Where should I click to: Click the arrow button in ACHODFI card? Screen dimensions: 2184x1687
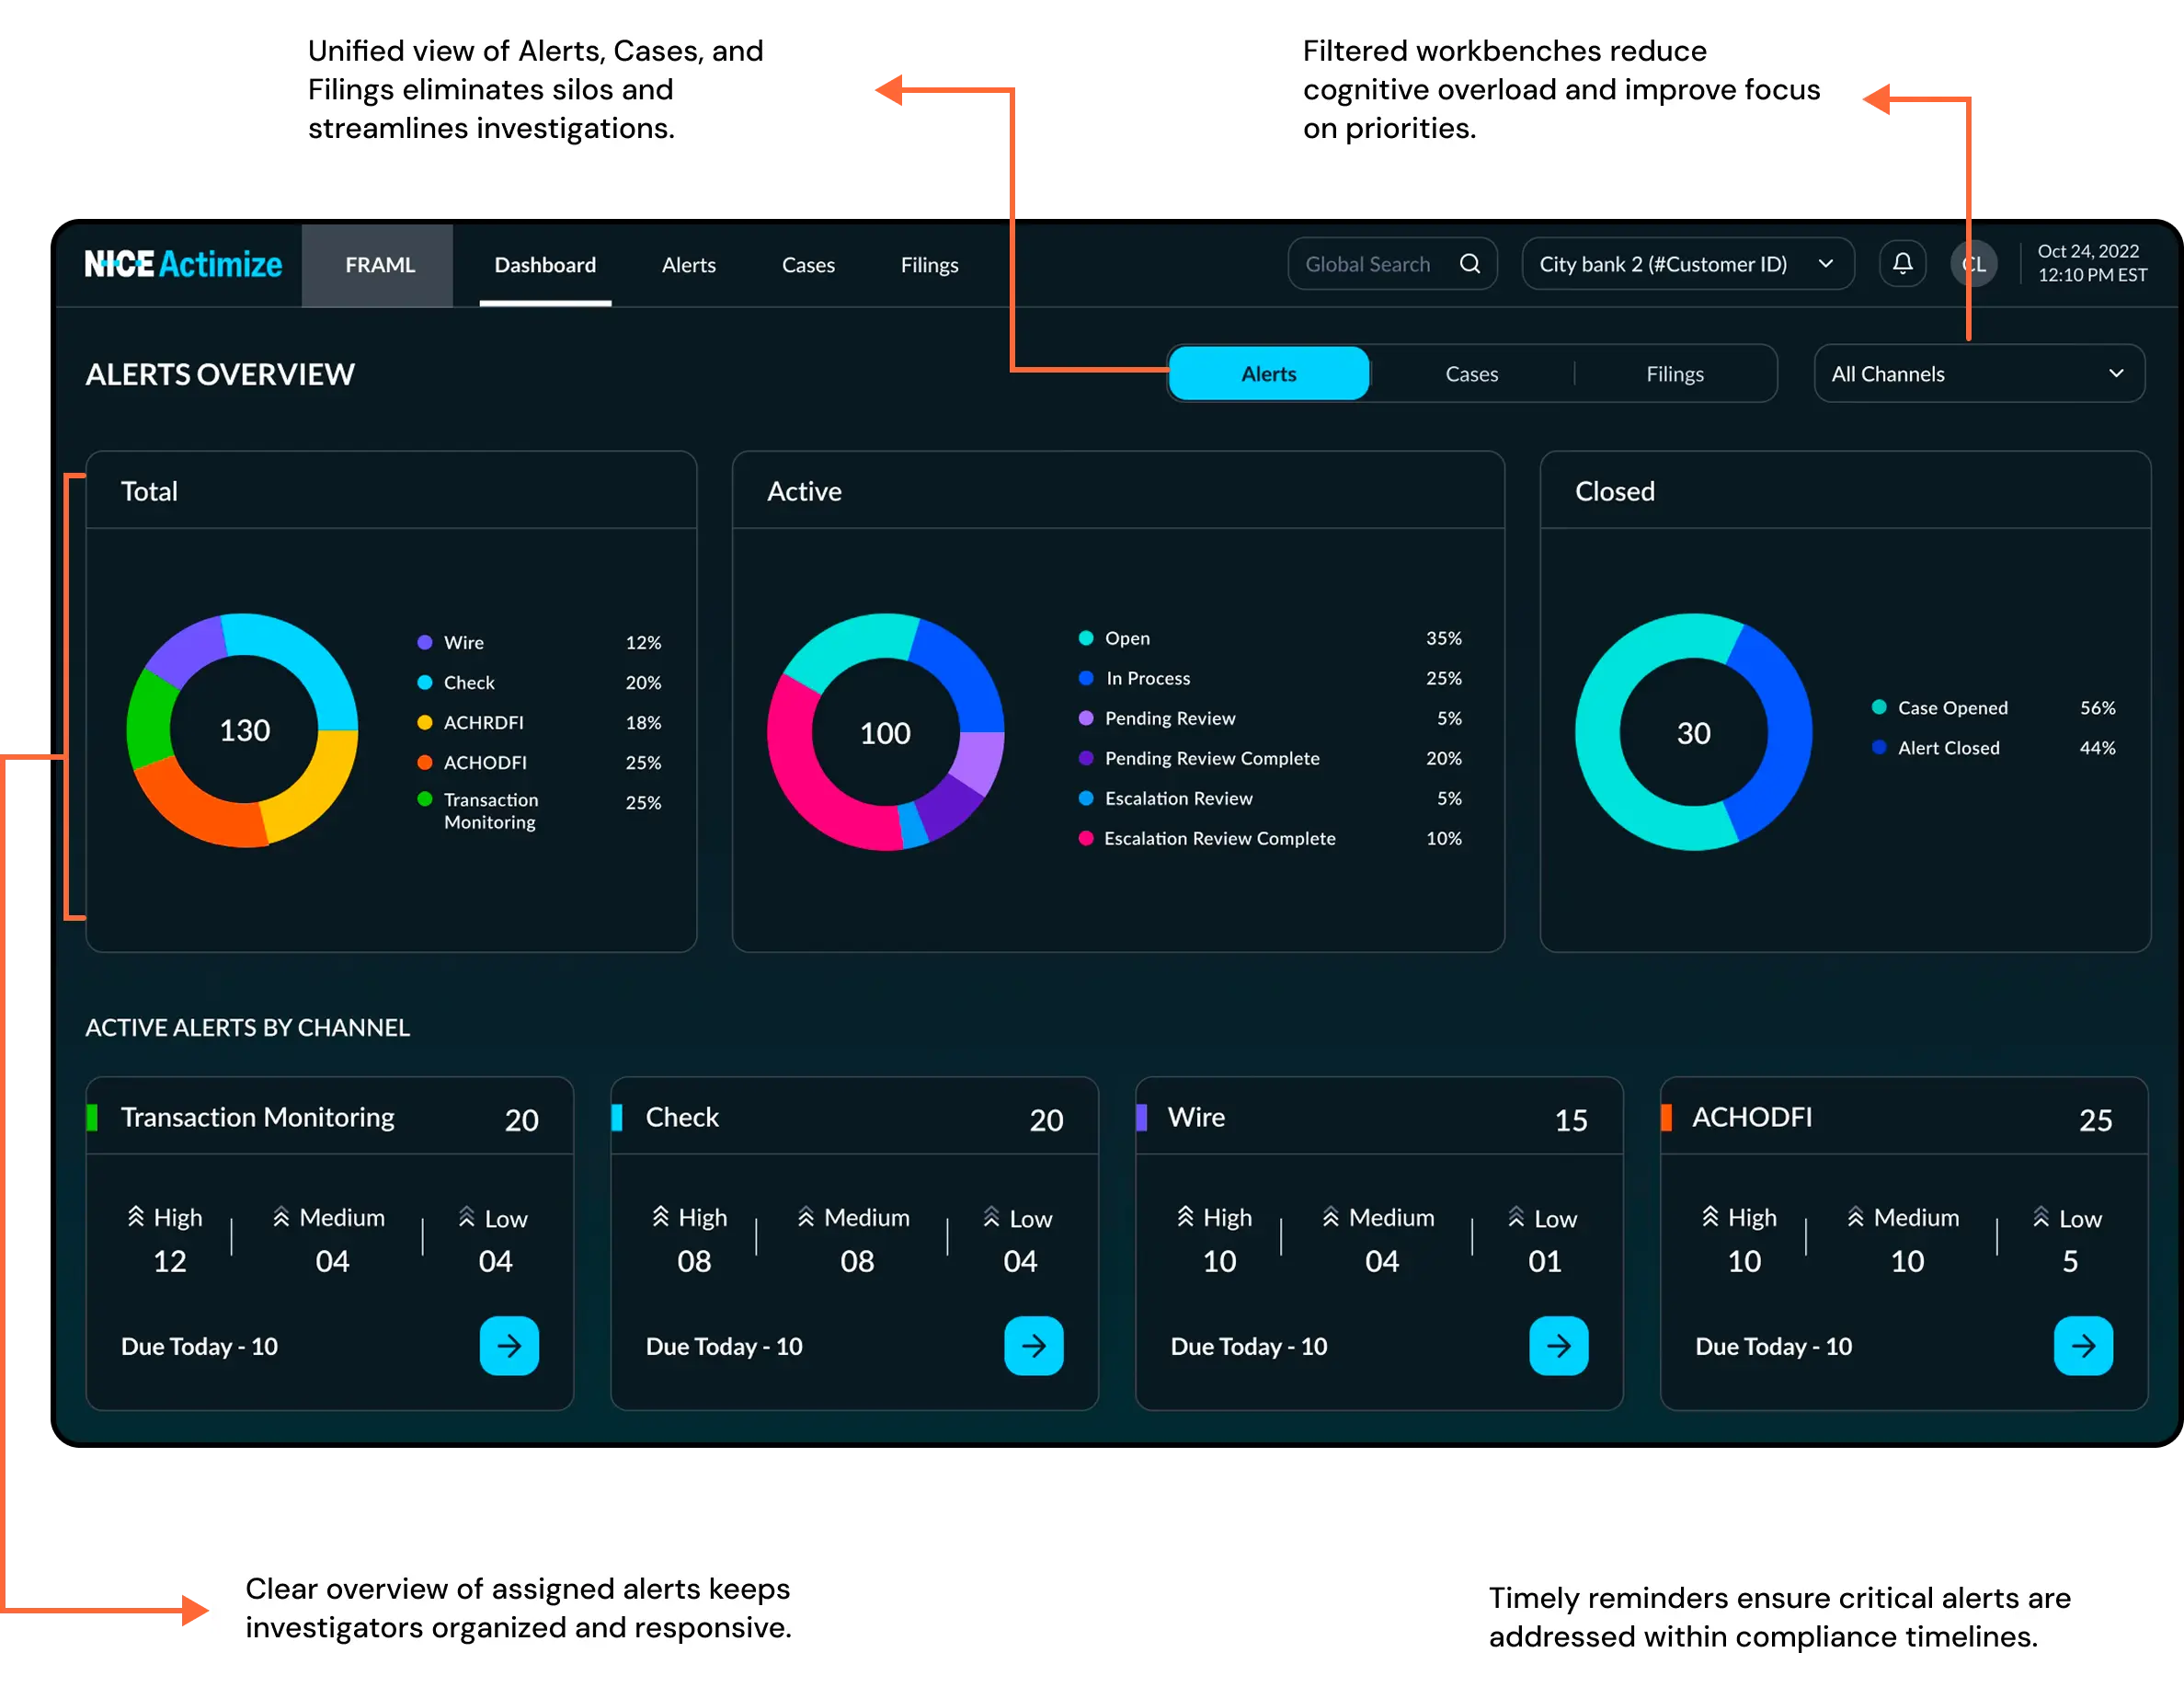coord(2083,1346)
